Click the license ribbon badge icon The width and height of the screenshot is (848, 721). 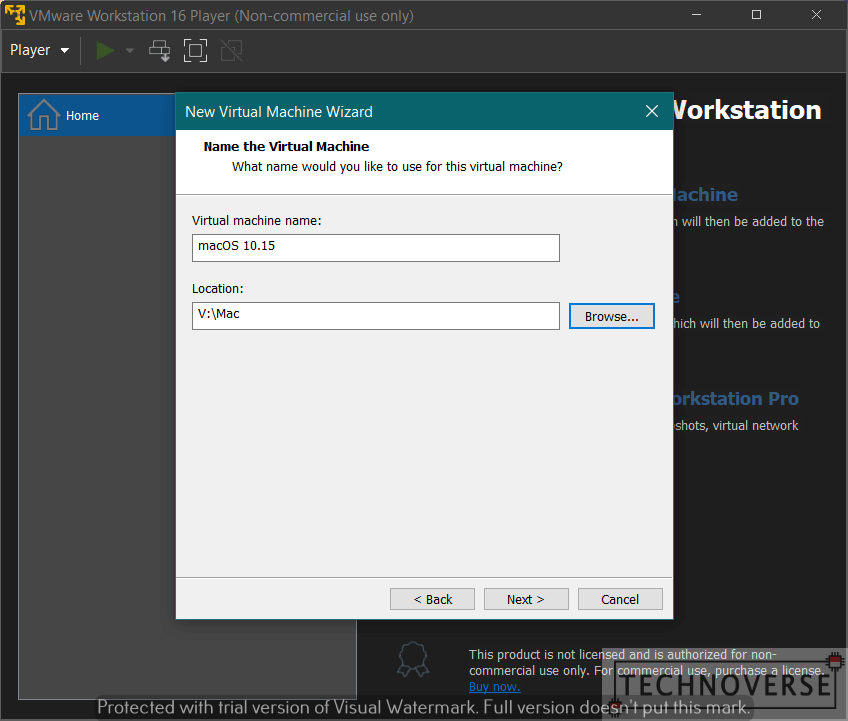click(413, 659)
